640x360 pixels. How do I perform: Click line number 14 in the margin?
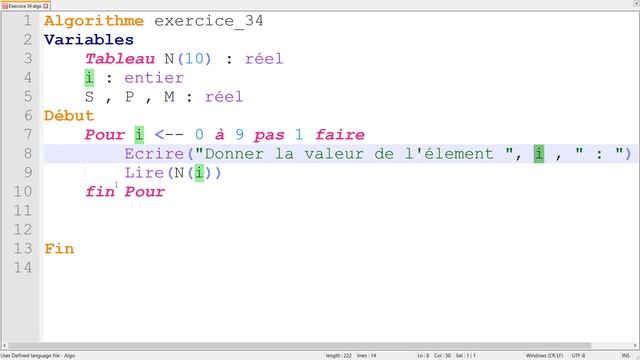click(22, 267)
